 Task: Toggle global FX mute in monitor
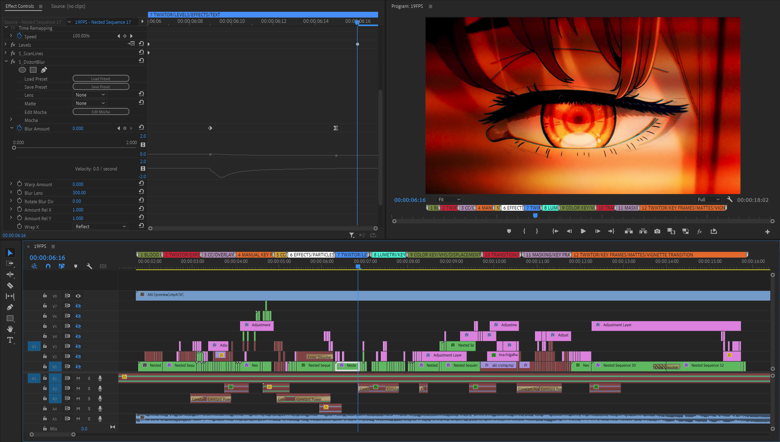click(x=699, y=231)
